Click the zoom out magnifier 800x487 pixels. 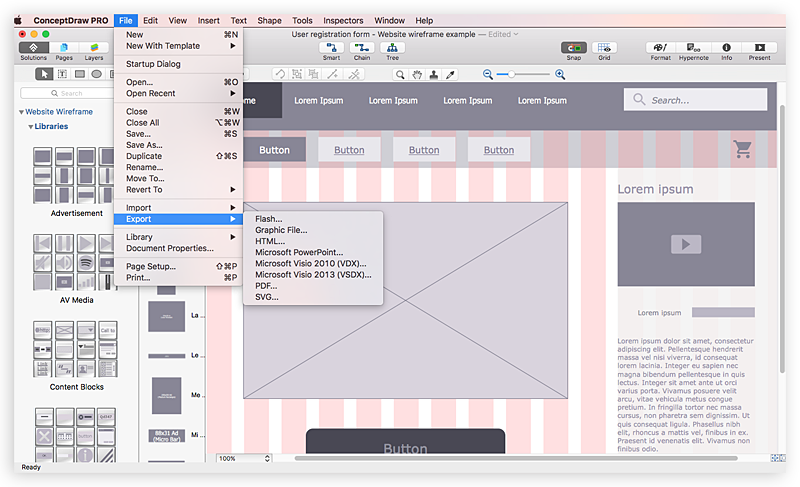click(488, 74)
